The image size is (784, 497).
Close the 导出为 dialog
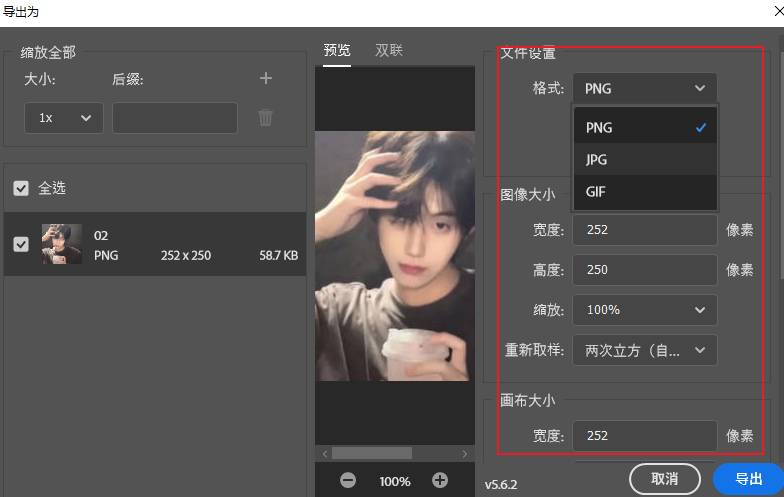[x=778, y=11]
